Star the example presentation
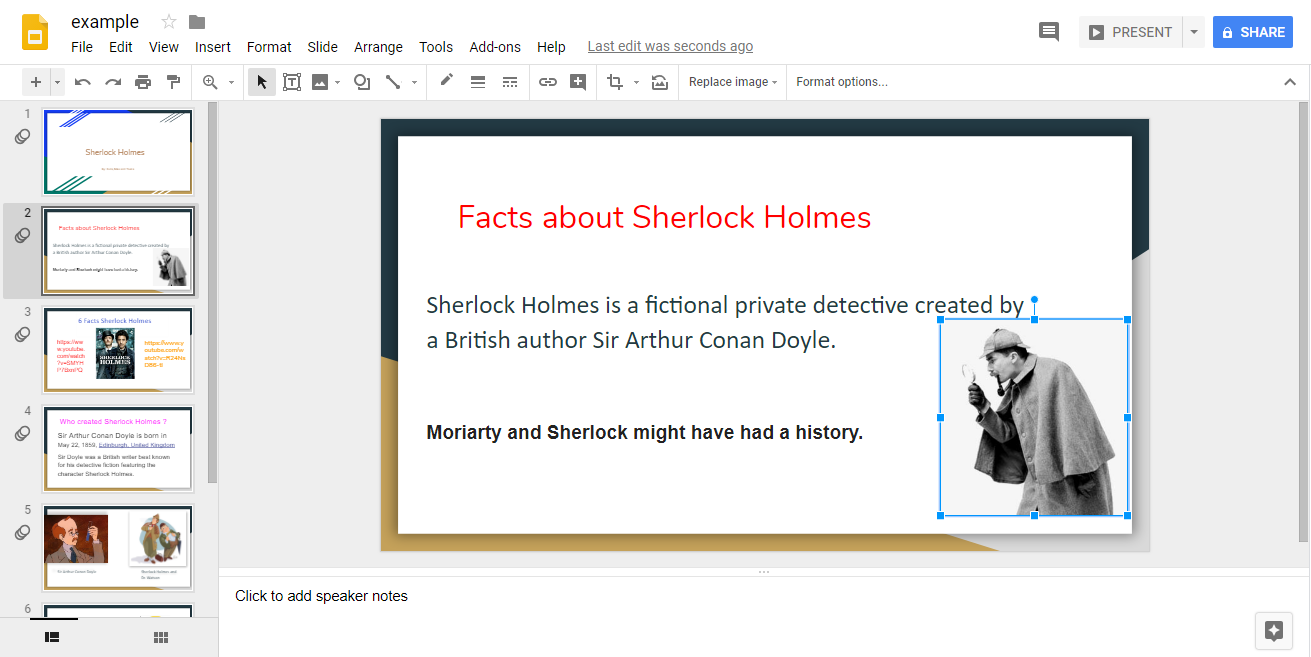This screenshot has height=657, width=1311. point(169,22)
